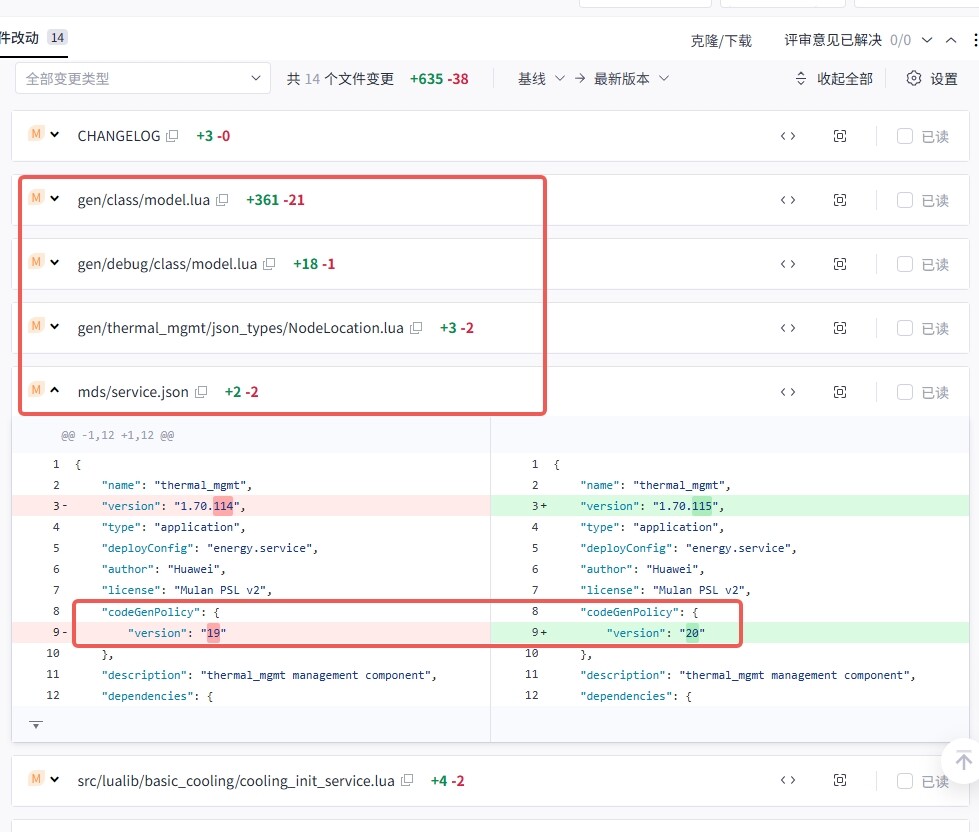View source icon for gen/debug/class/model.lua
Image resolution: width=979 pixels, height=832 pixels.
tap(788, 264)
